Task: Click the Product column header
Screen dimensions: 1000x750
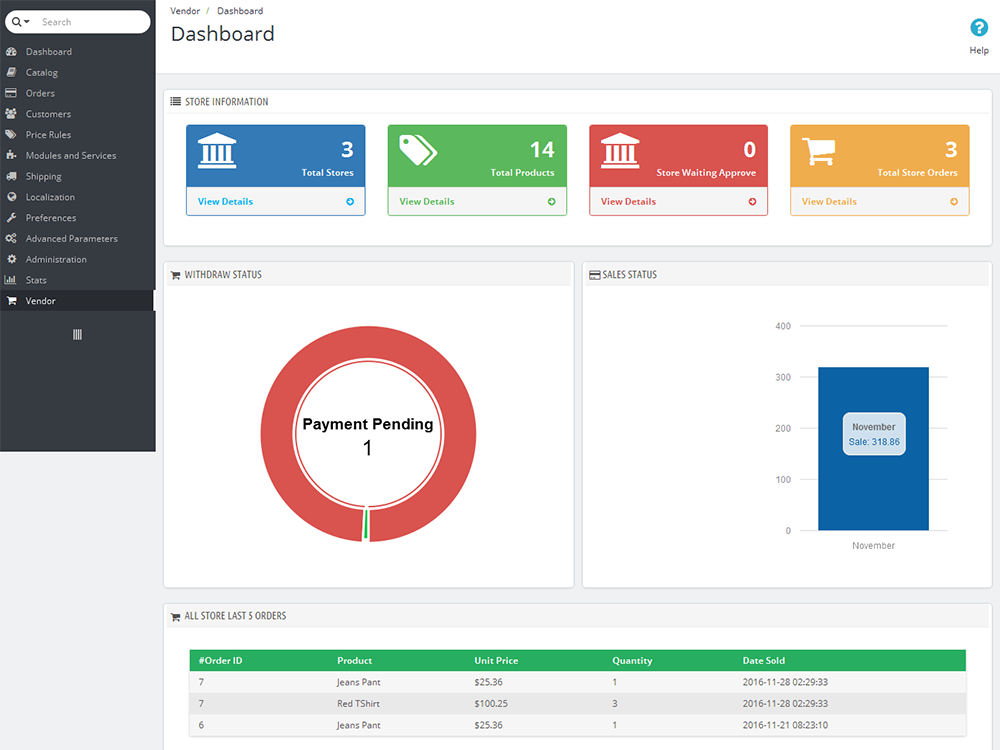Action: pos(355,661)
